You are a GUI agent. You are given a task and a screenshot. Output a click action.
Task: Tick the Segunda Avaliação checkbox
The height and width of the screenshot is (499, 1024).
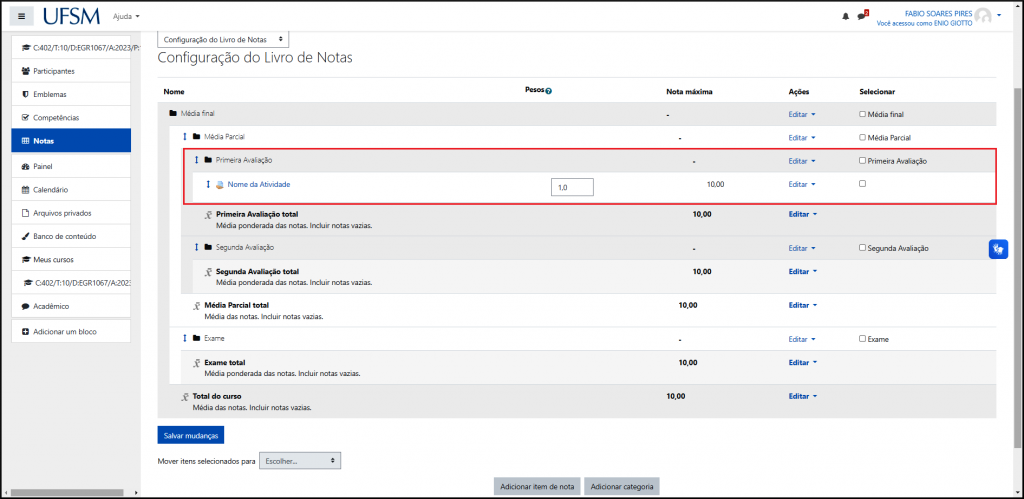click(x=862, y=247)
